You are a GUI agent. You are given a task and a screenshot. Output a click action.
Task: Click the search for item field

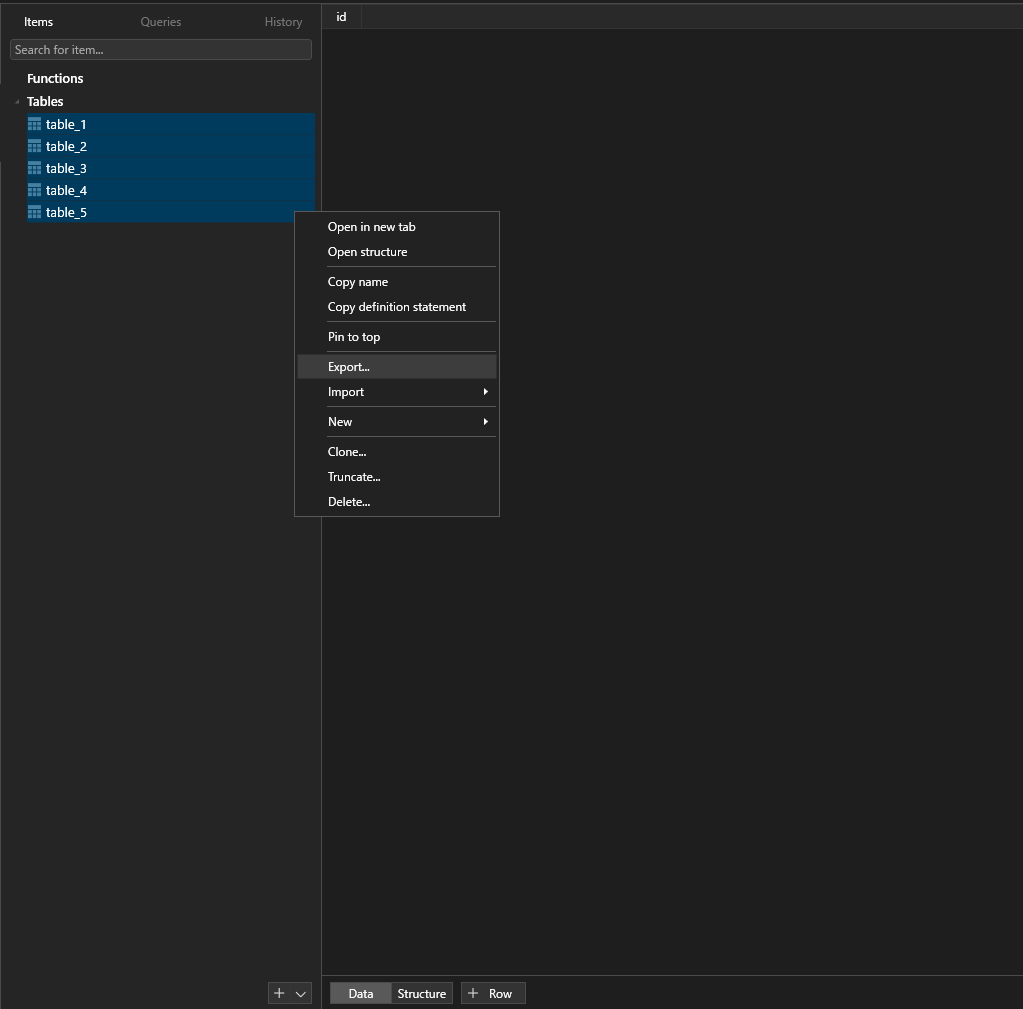click(160, 49)
